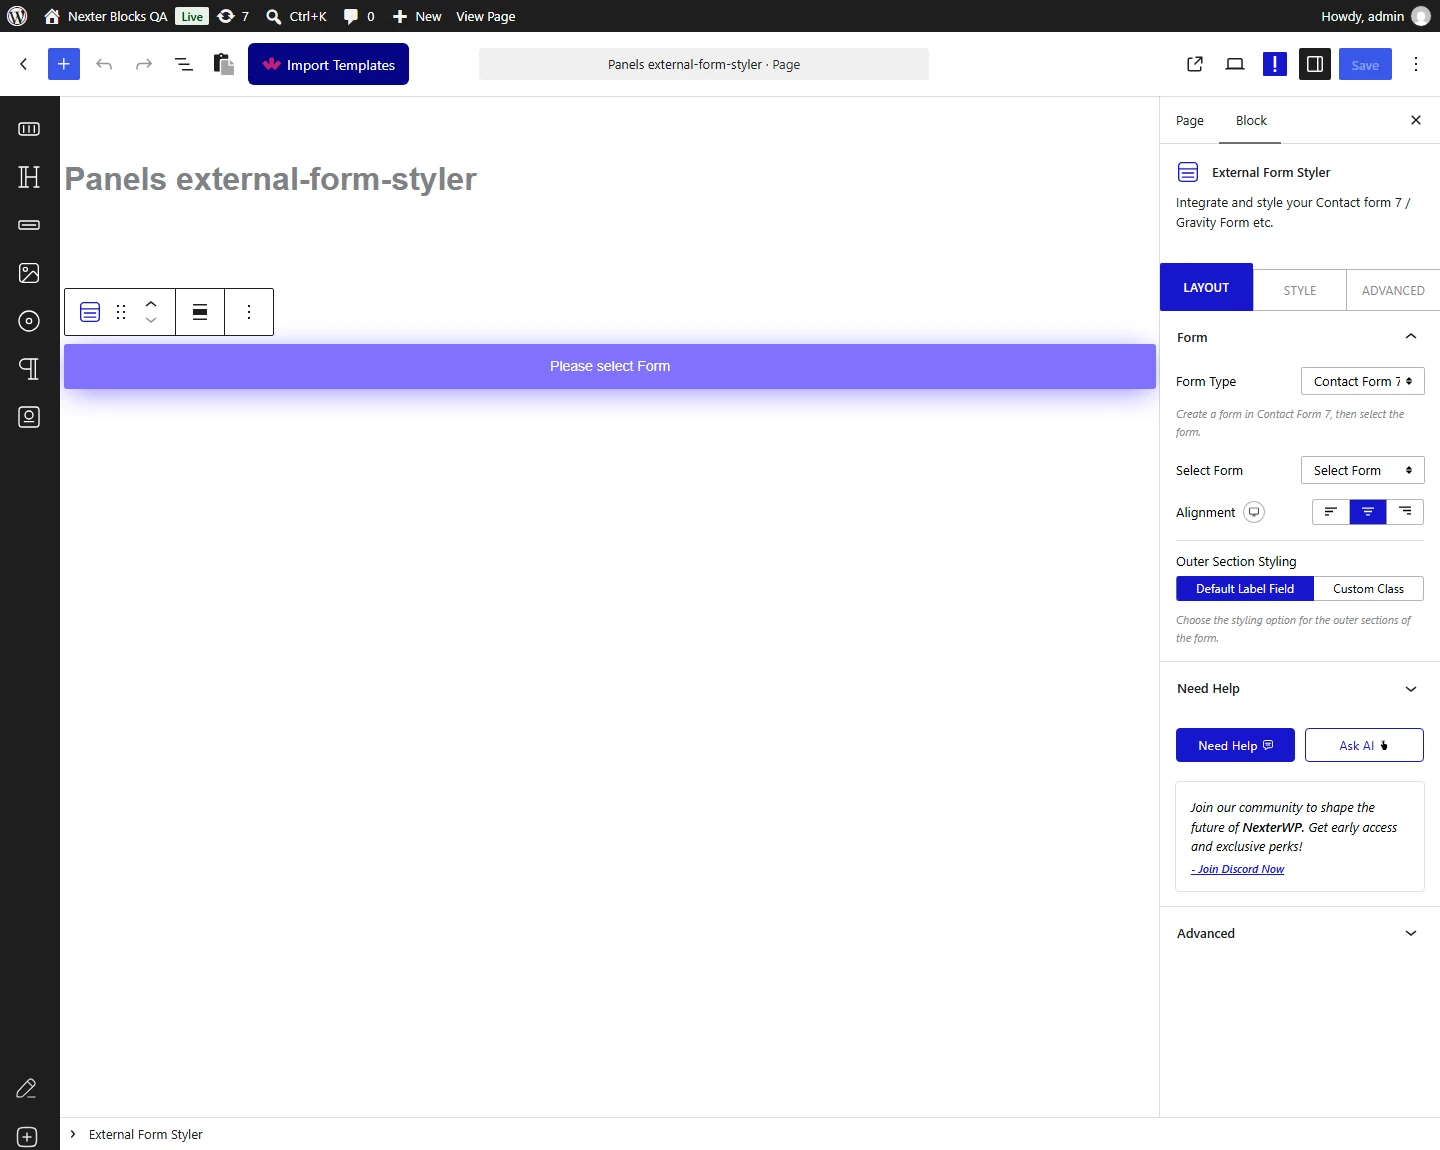
Task: Choose Custom Class styling option
Action: pos(1368,589)
